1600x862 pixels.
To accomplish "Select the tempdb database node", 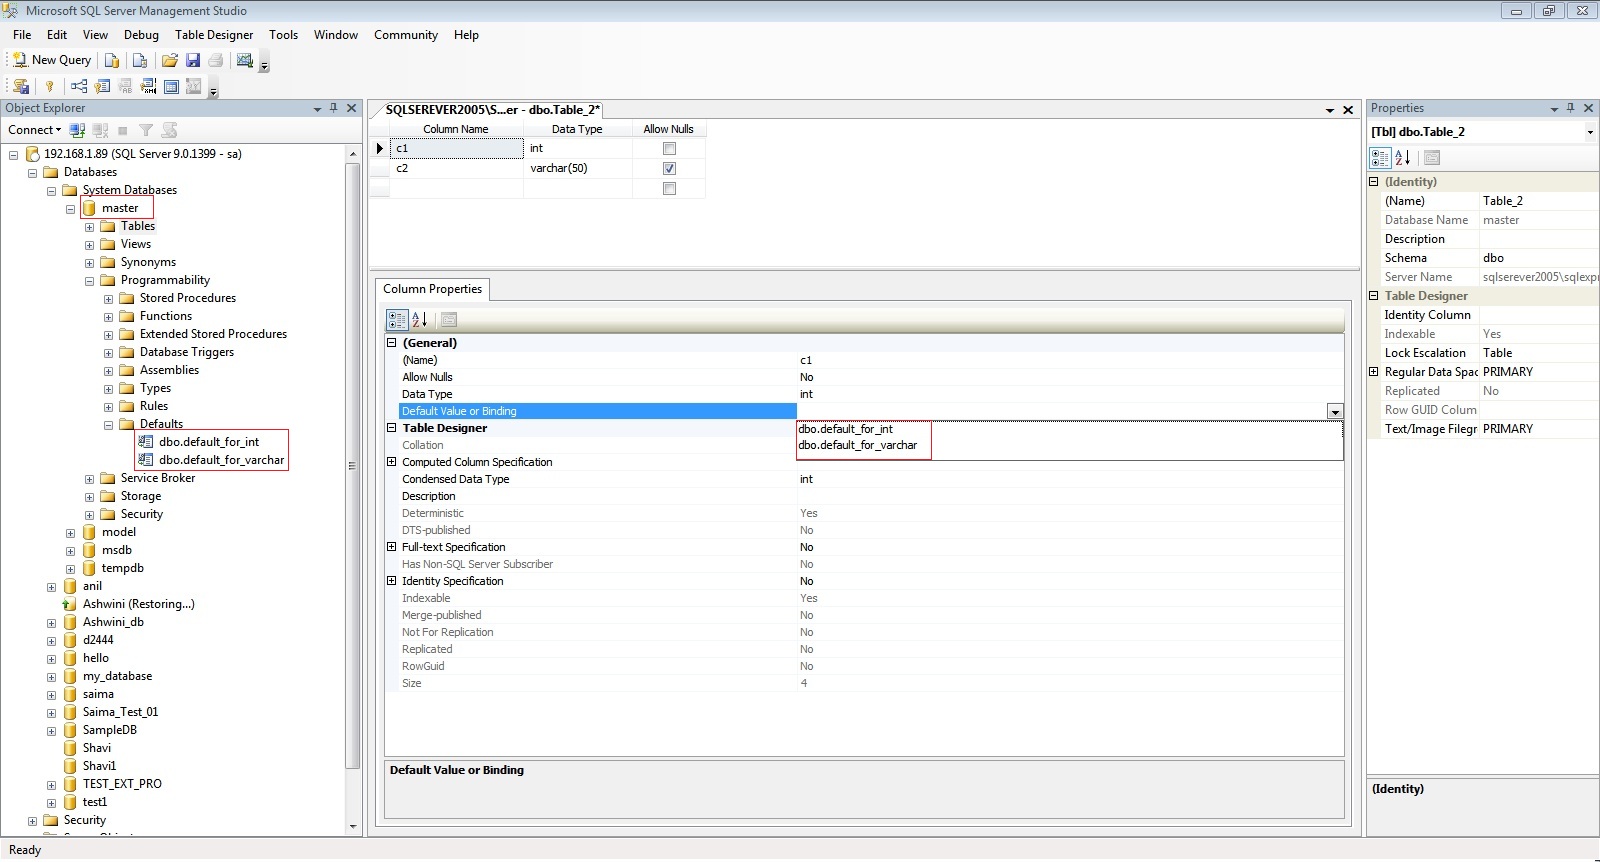I will pos(122,568).
